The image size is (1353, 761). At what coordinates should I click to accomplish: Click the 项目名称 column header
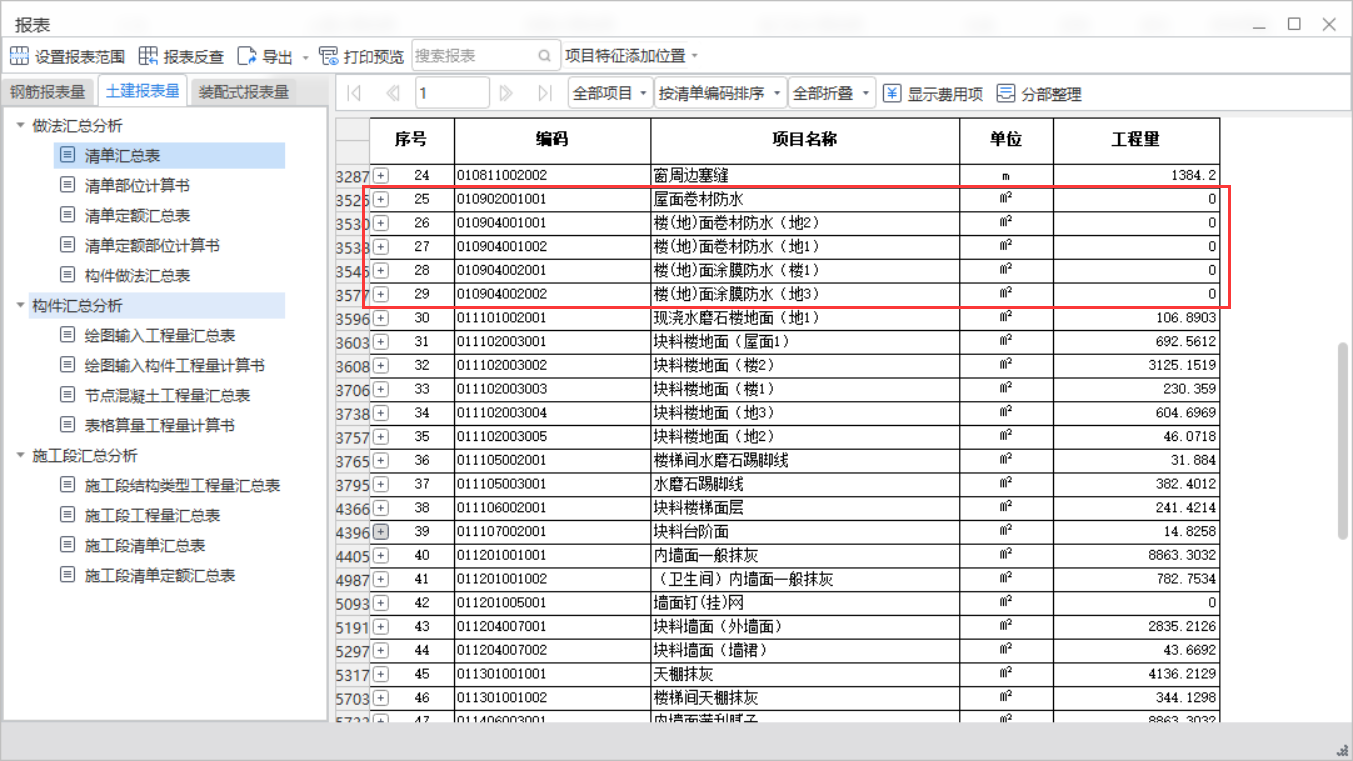(x=805, y=140)
